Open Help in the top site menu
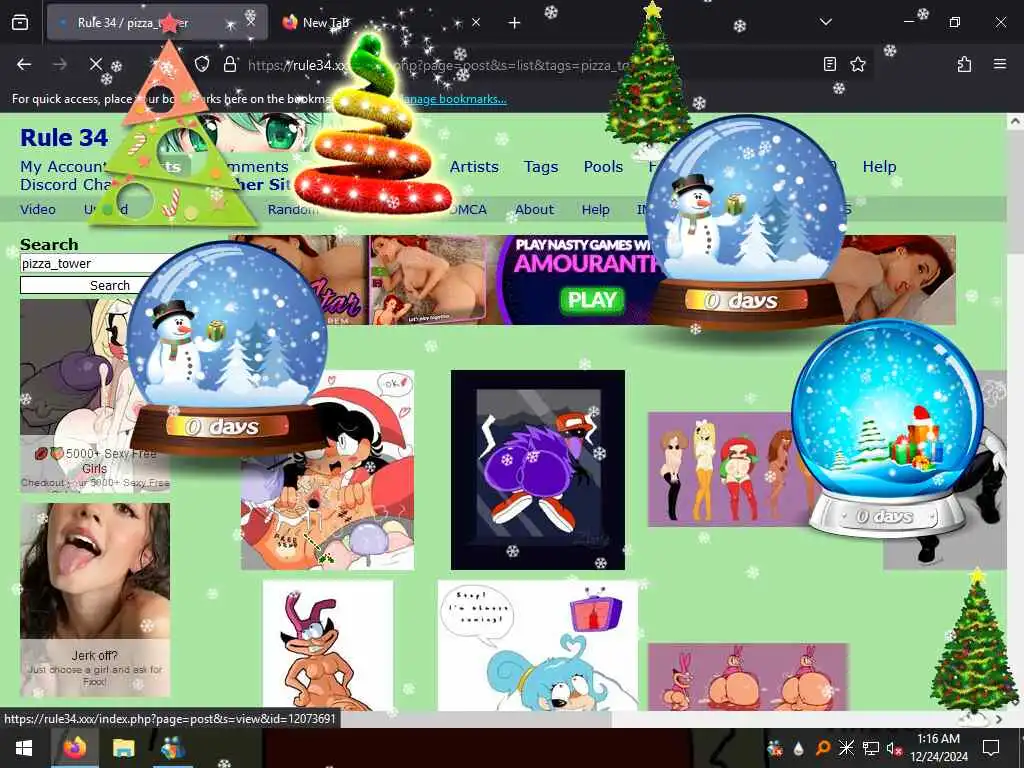The height and width of the screenshot is (768, 1024). pos(879,167)
